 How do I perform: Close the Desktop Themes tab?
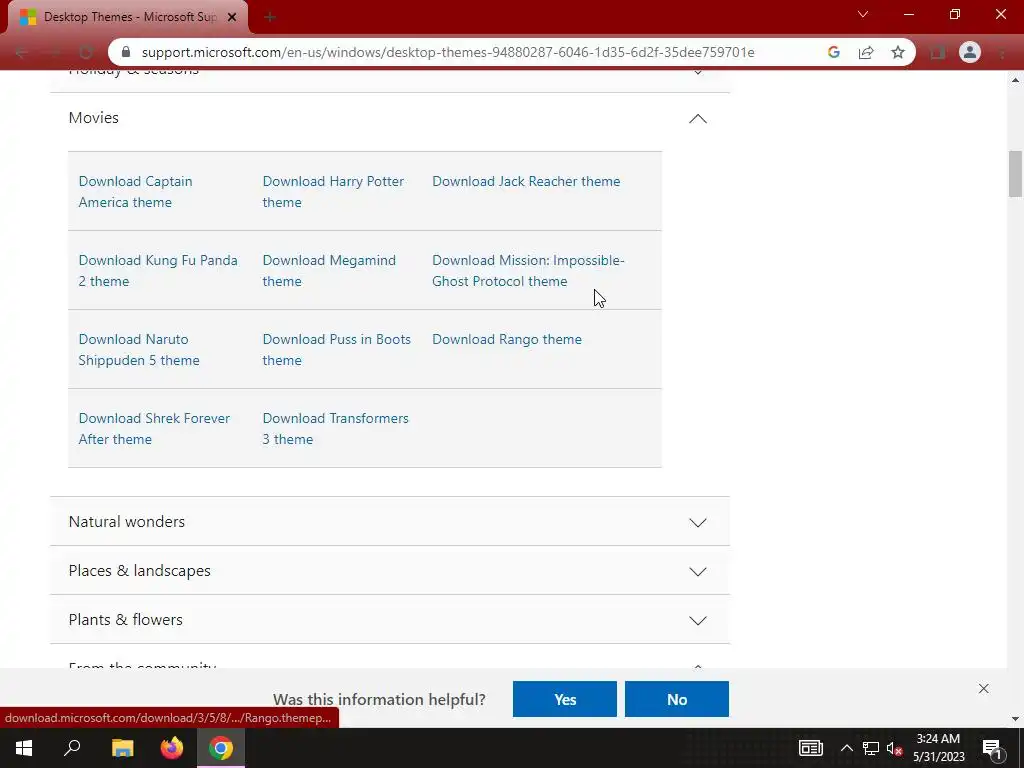click(232, 18)
